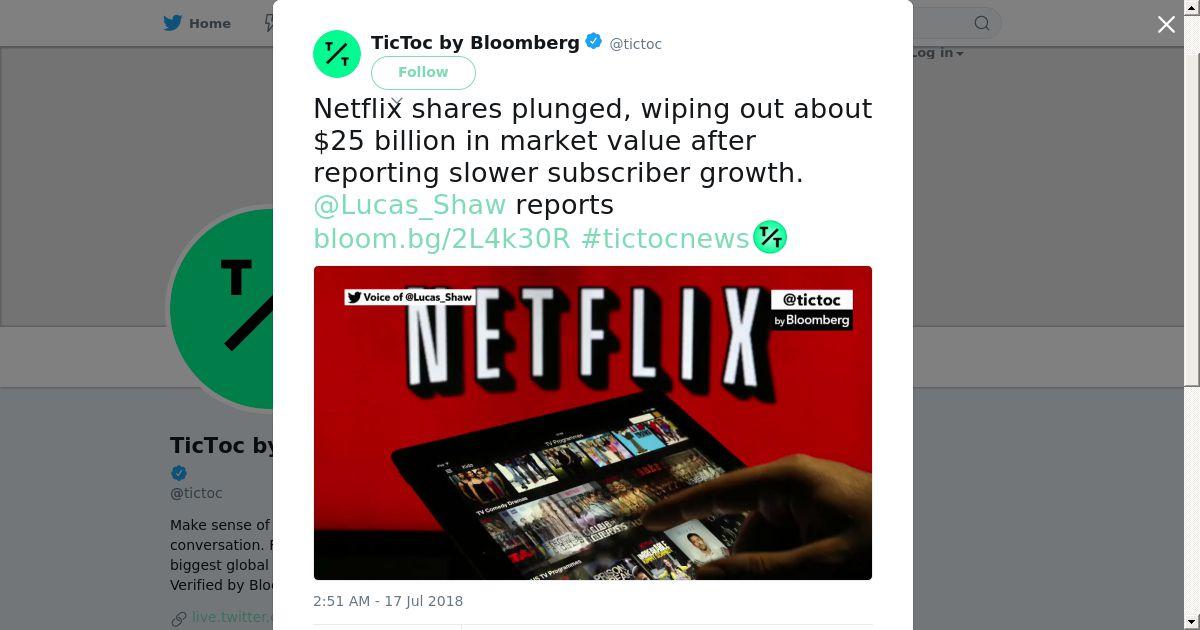This screenshot has height=630, width=1200.
Task: Open the Log in dropdown
Action: pyautogui.click(x=938, y=53)
